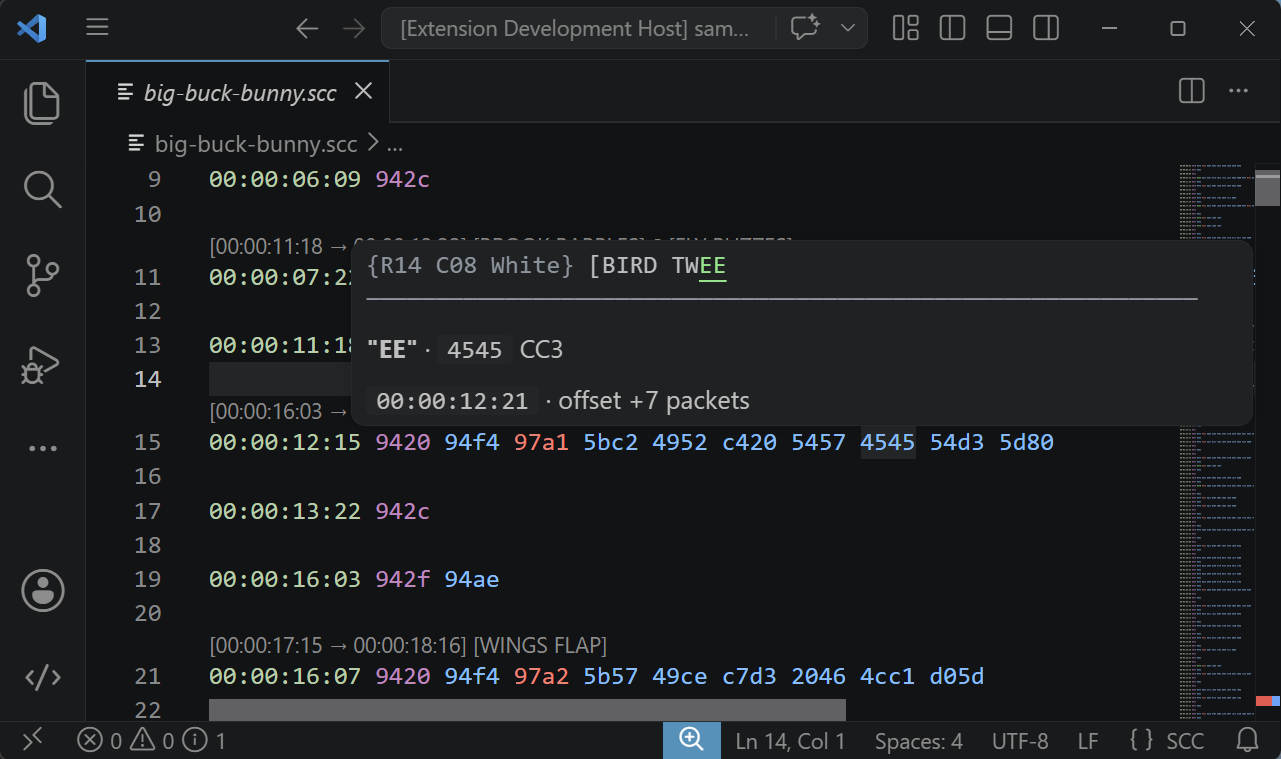Toggle the secondary side bar
This screenshot has height=759, width=1281.
coord(1046,28)
